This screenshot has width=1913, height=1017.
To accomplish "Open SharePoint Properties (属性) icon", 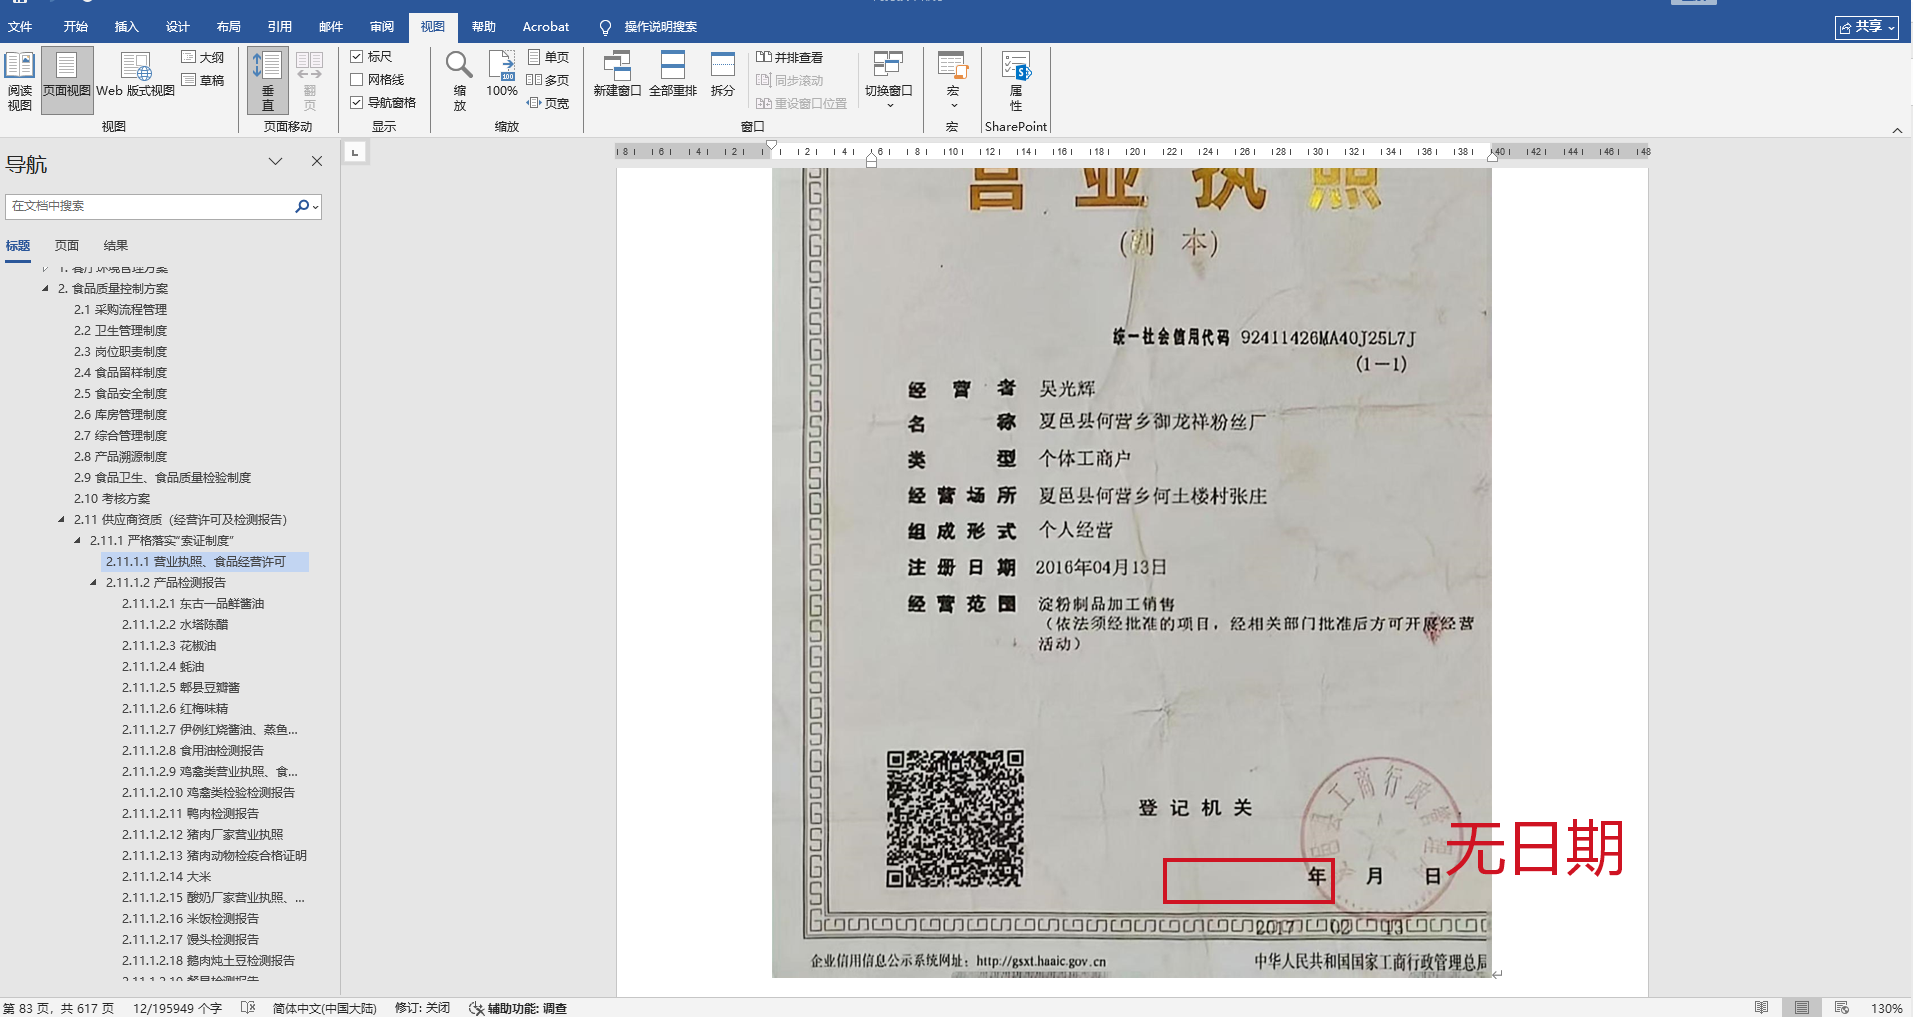I will (1016, 79).
